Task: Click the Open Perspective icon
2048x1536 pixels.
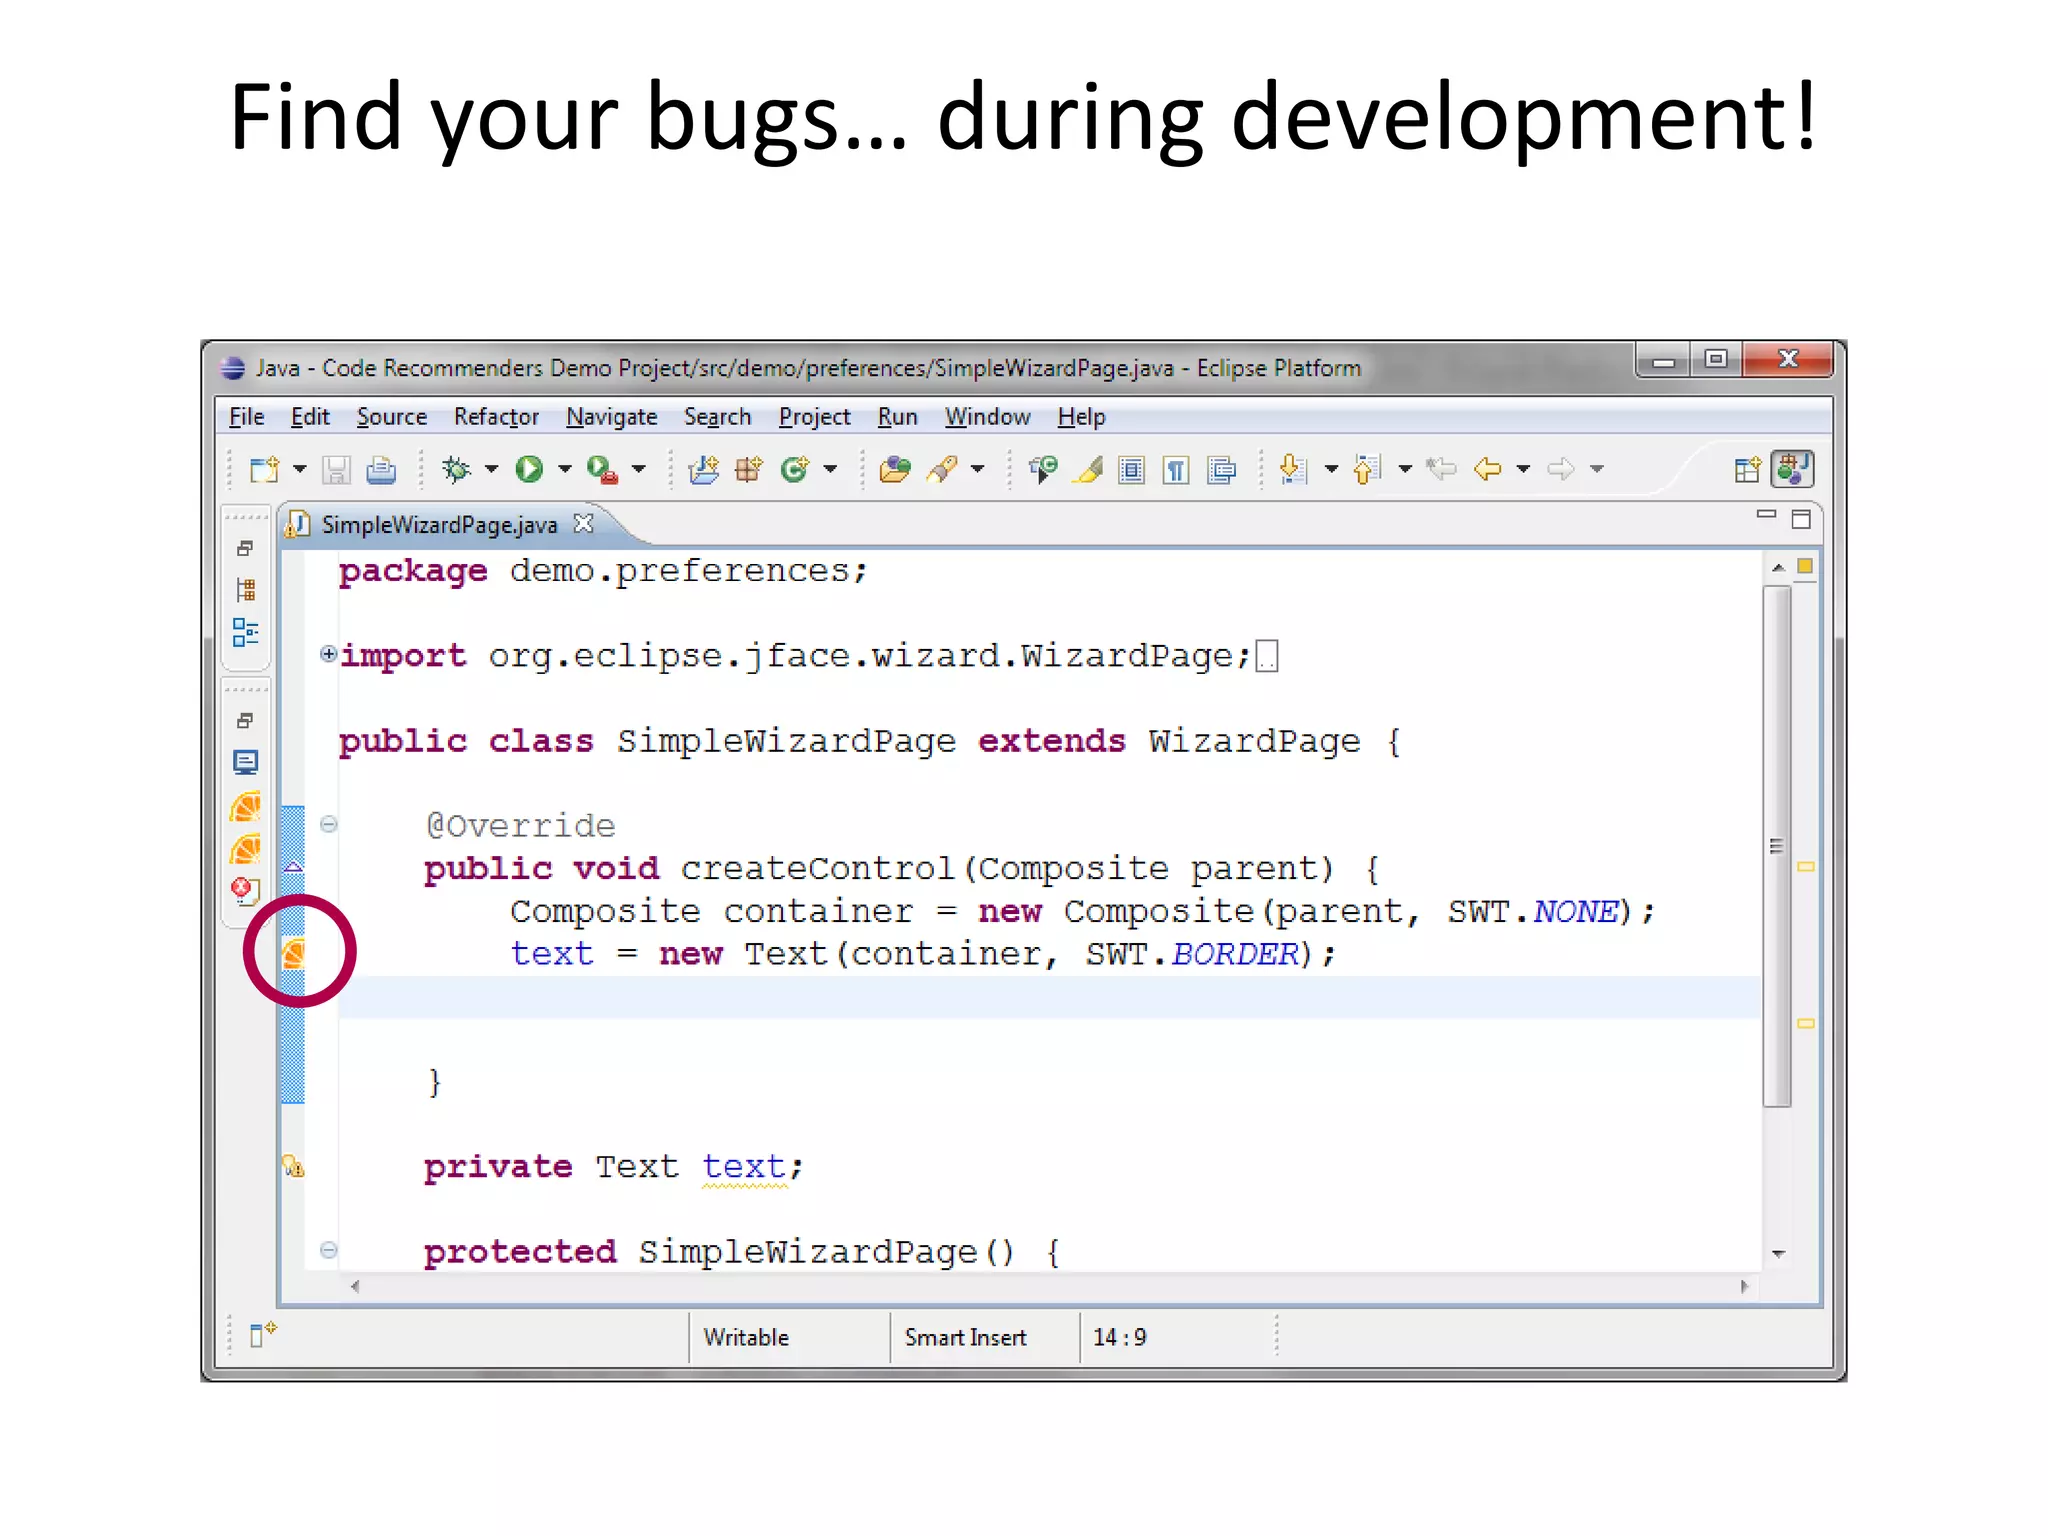Action: (1747, 469)
